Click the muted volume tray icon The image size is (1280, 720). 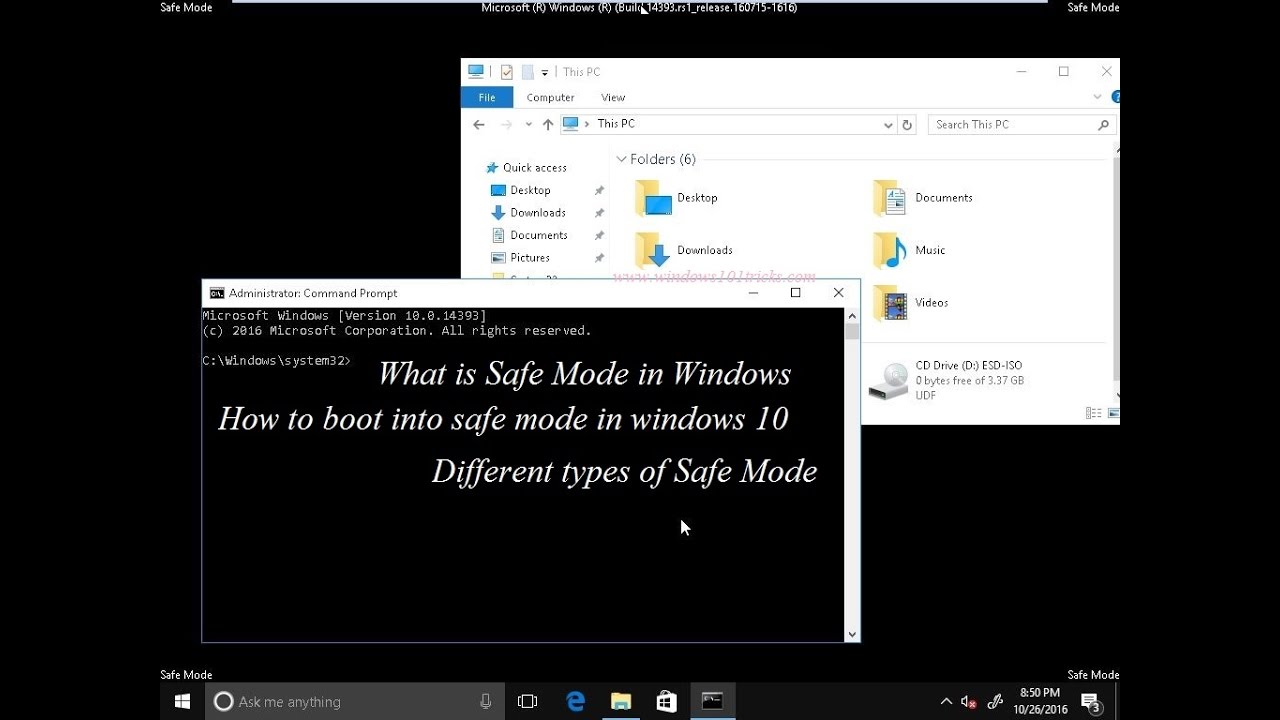point(968,702)
